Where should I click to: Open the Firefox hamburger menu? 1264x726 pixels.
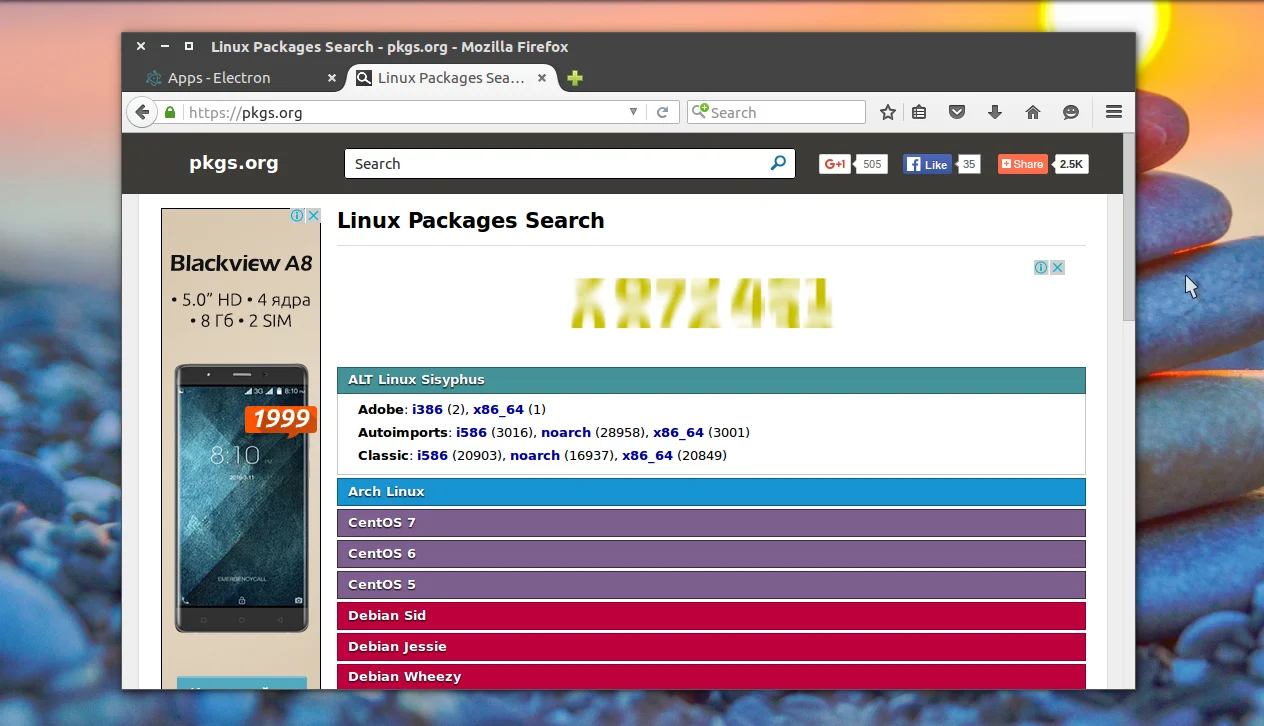(1114, 112)
